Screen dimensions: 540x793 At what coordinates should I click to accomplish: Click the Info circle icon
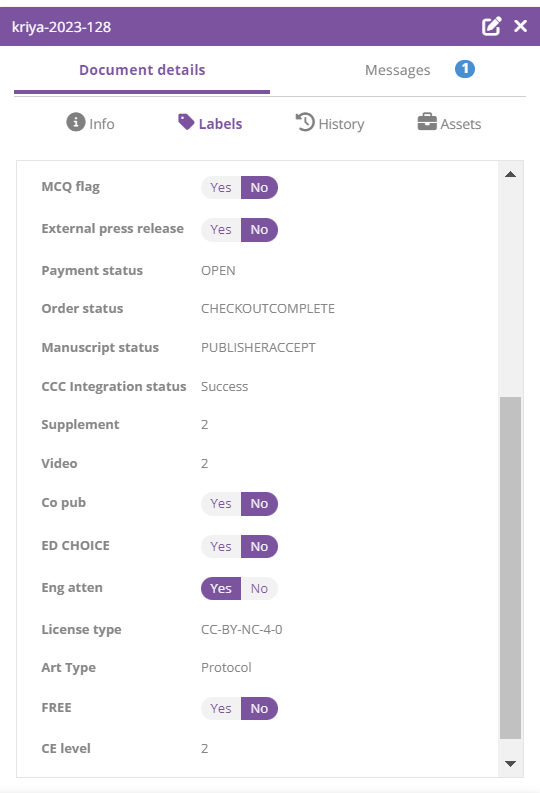click(x=76, y=122)
